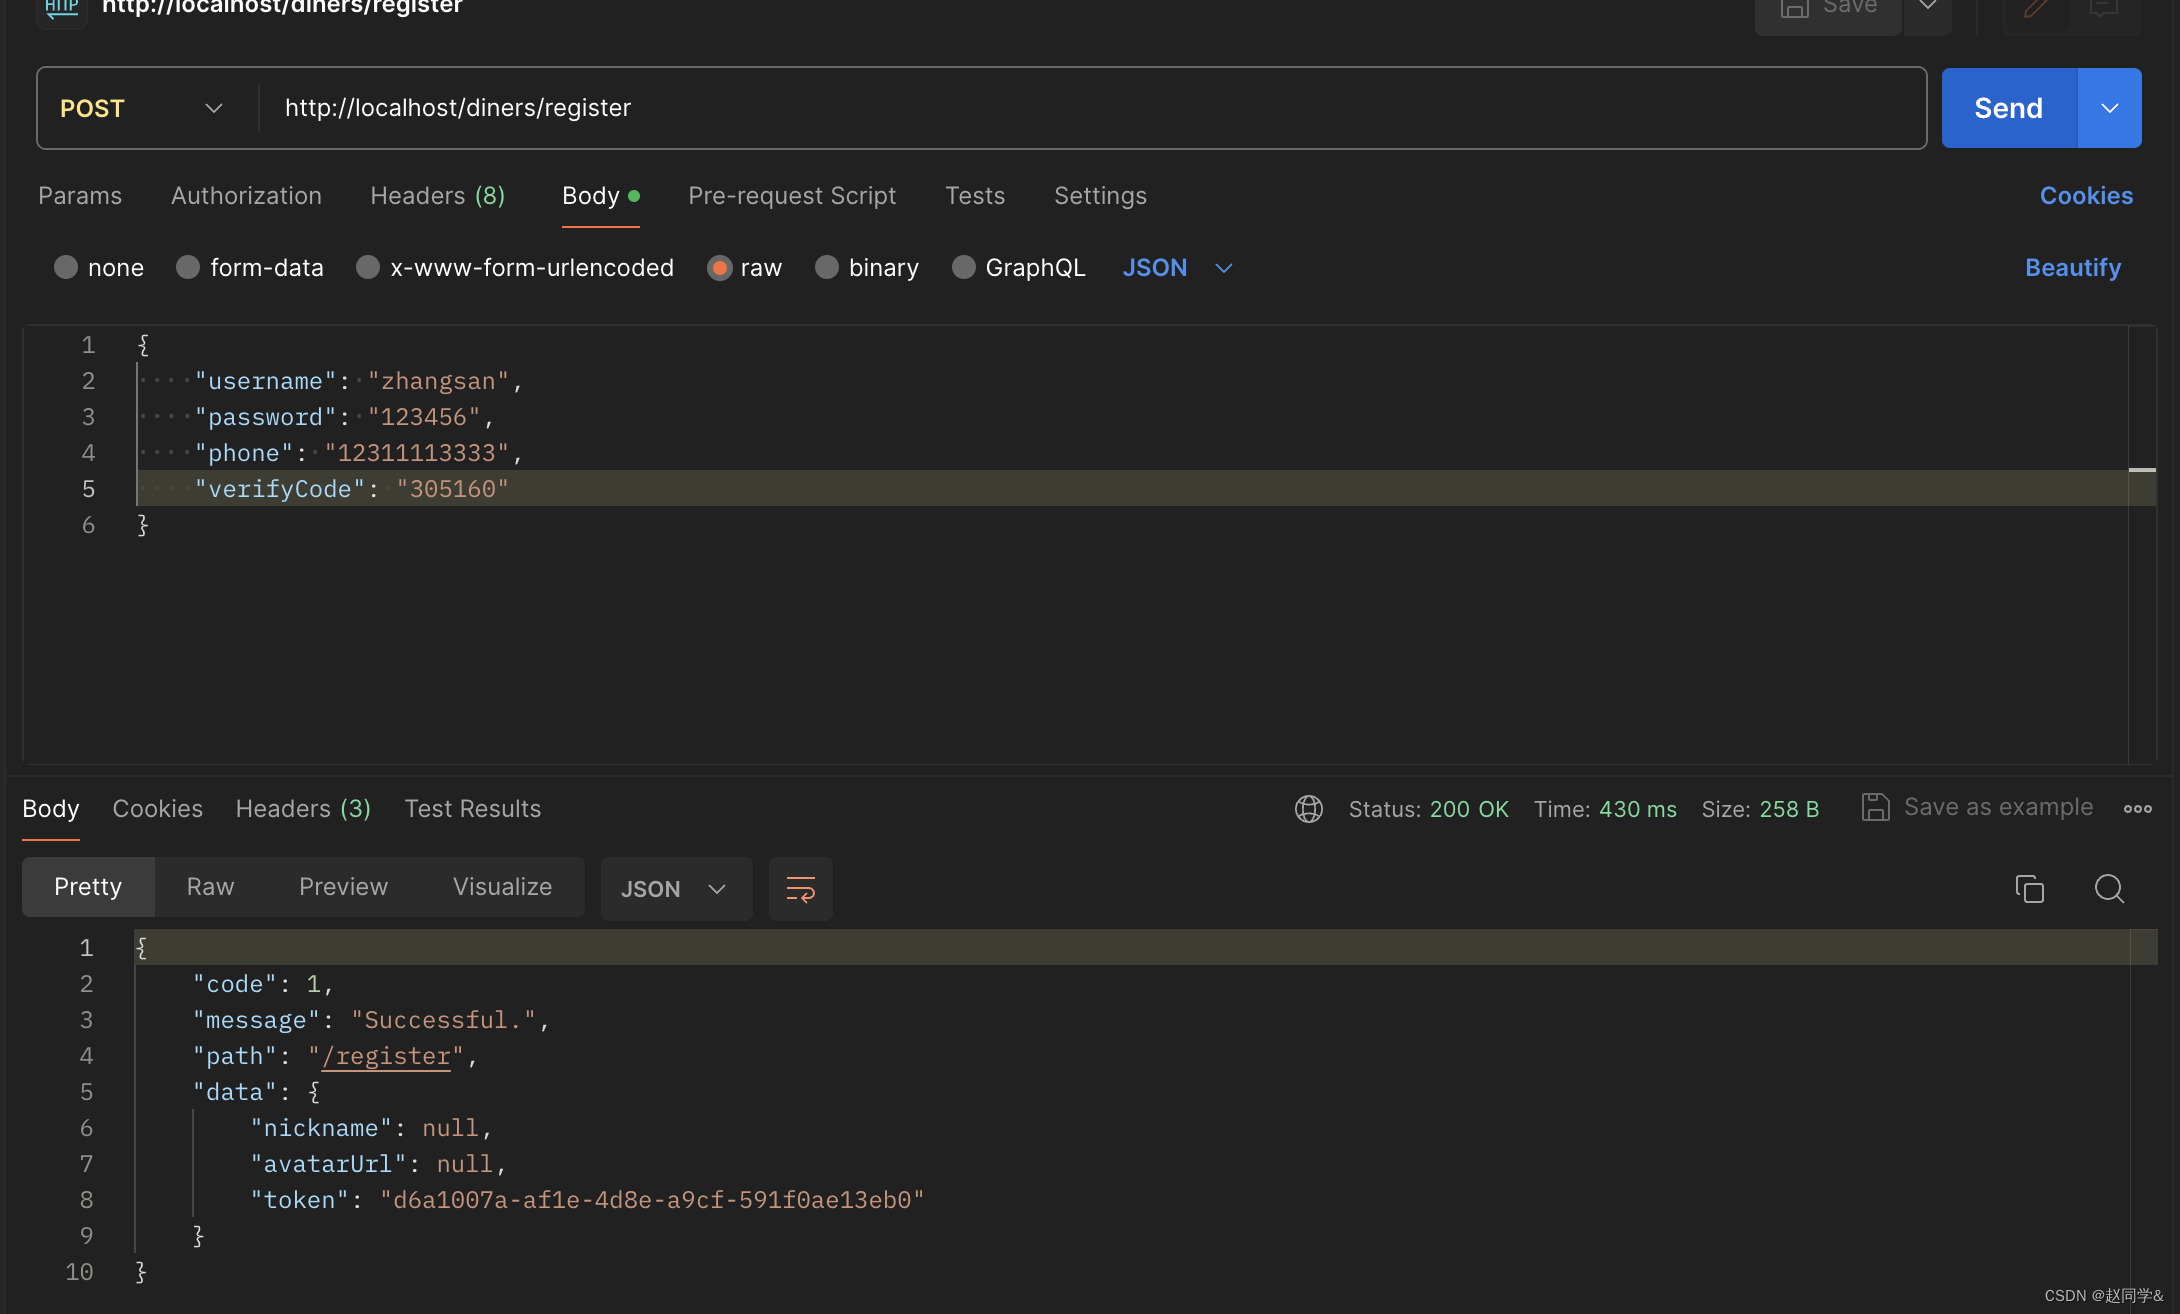Open search in response with magnifier icon
Image resolution: width=2180 pixels, height=1314 pixels.
click(x=2109, y=889)
